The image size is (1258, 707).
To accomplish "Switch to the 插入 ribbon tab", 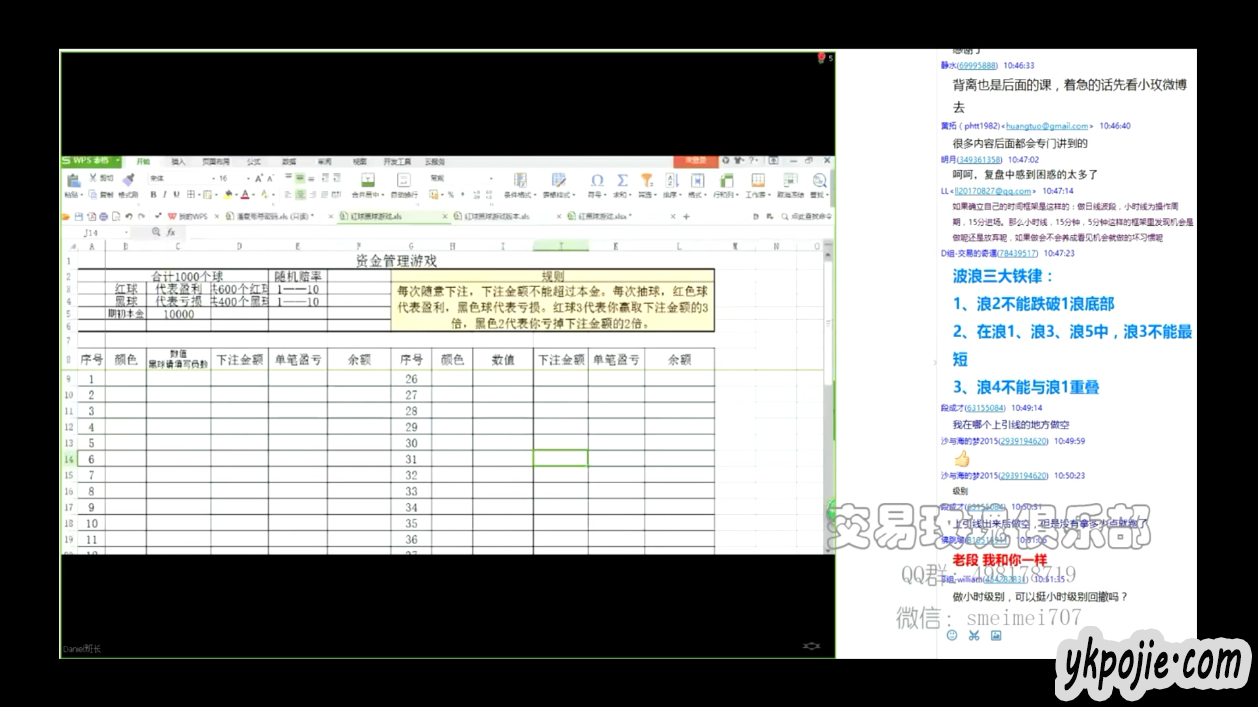I will click(178, 161).
